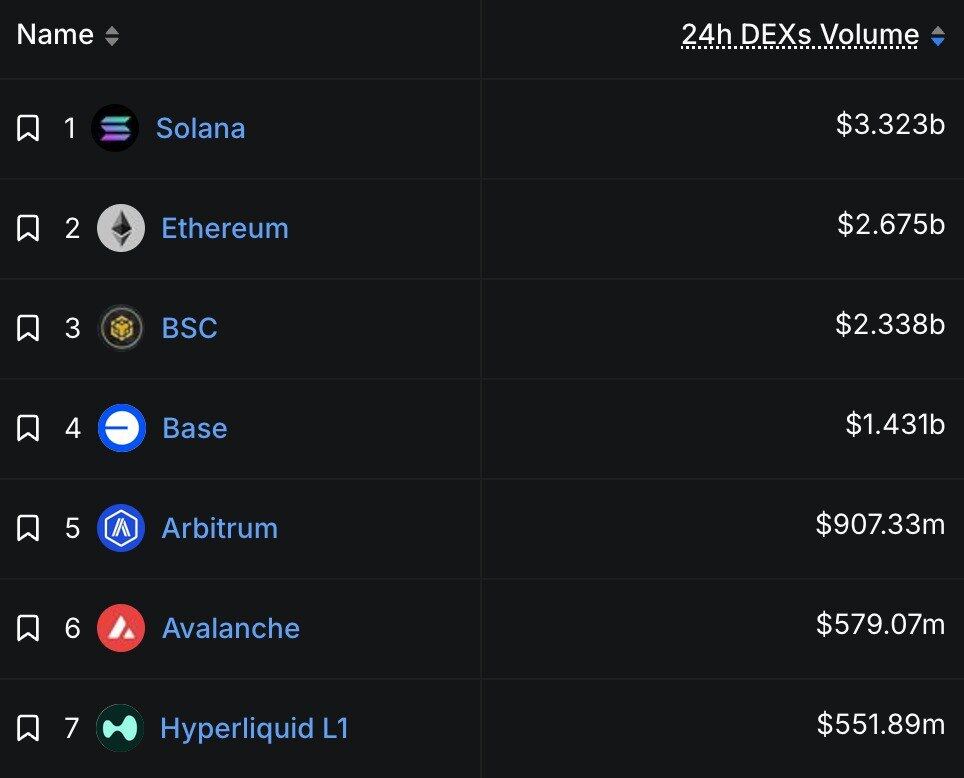Click the 24h DEXs Volume column header
964x778 pixels.
point(800,35)
